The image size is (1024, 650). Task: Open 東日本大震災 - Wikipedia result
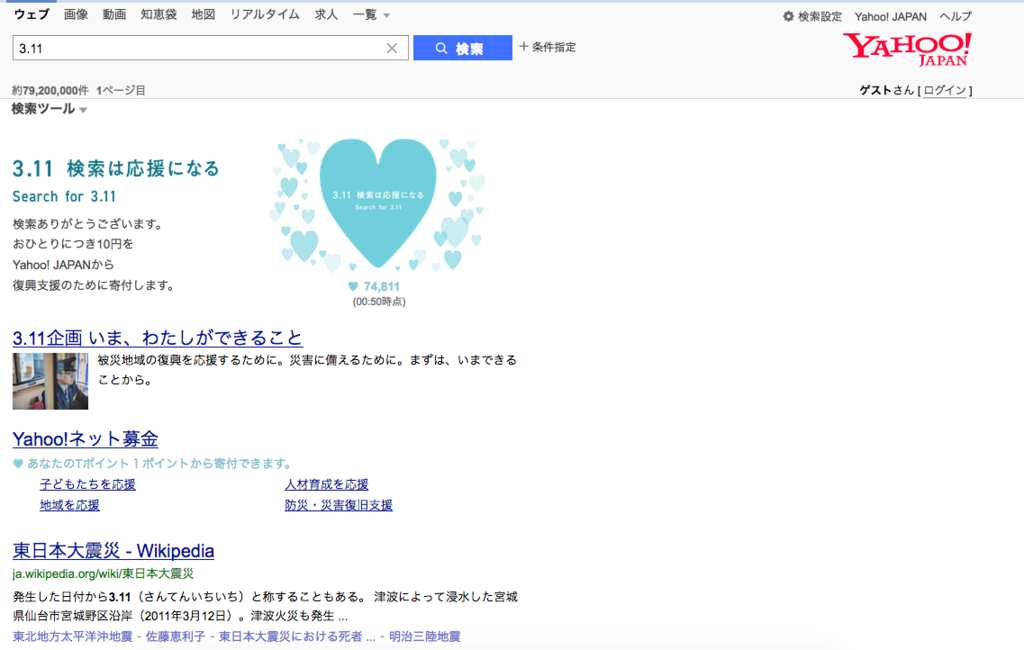(x=114, y=551)
